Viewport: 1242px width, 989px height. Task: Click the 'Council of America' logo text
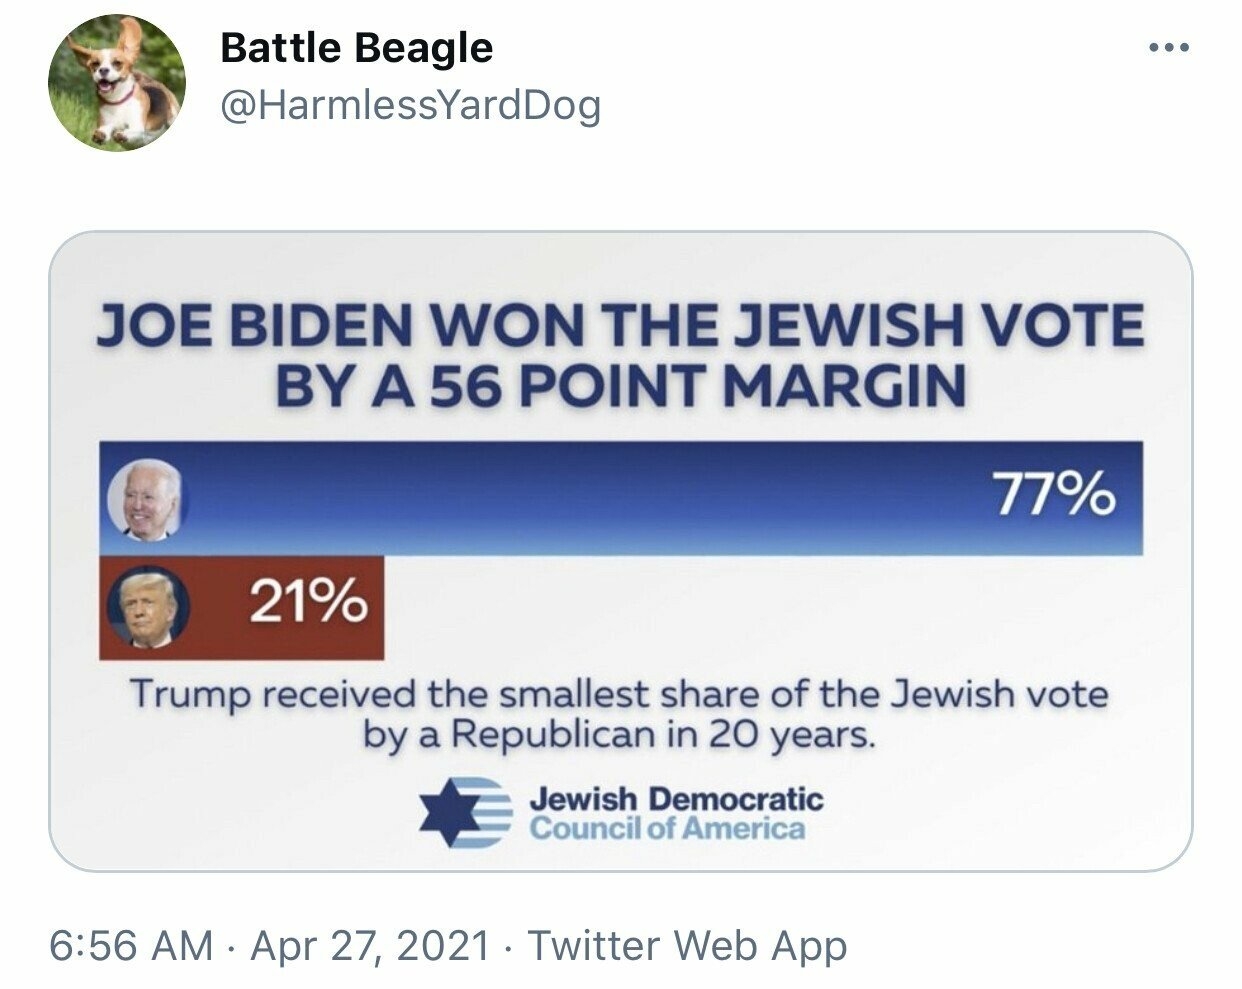click(667, 829)
